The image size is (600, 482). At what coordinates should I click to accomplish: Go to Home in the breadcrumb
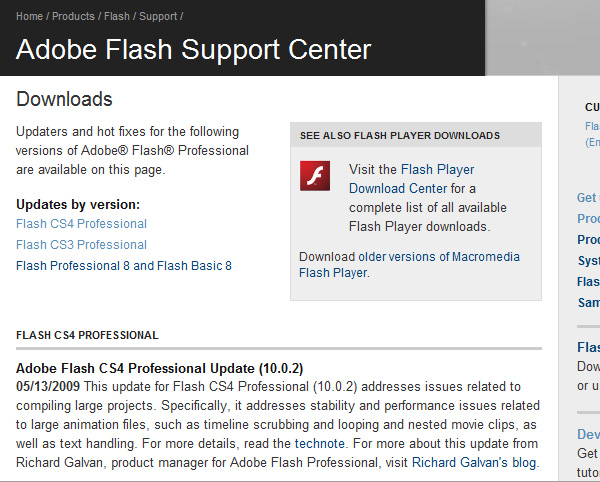29,16
